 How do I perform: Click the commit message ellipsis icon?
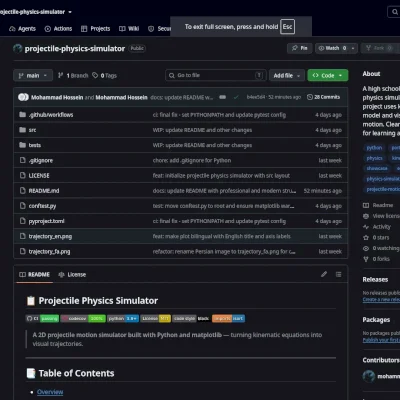point(222,97)
